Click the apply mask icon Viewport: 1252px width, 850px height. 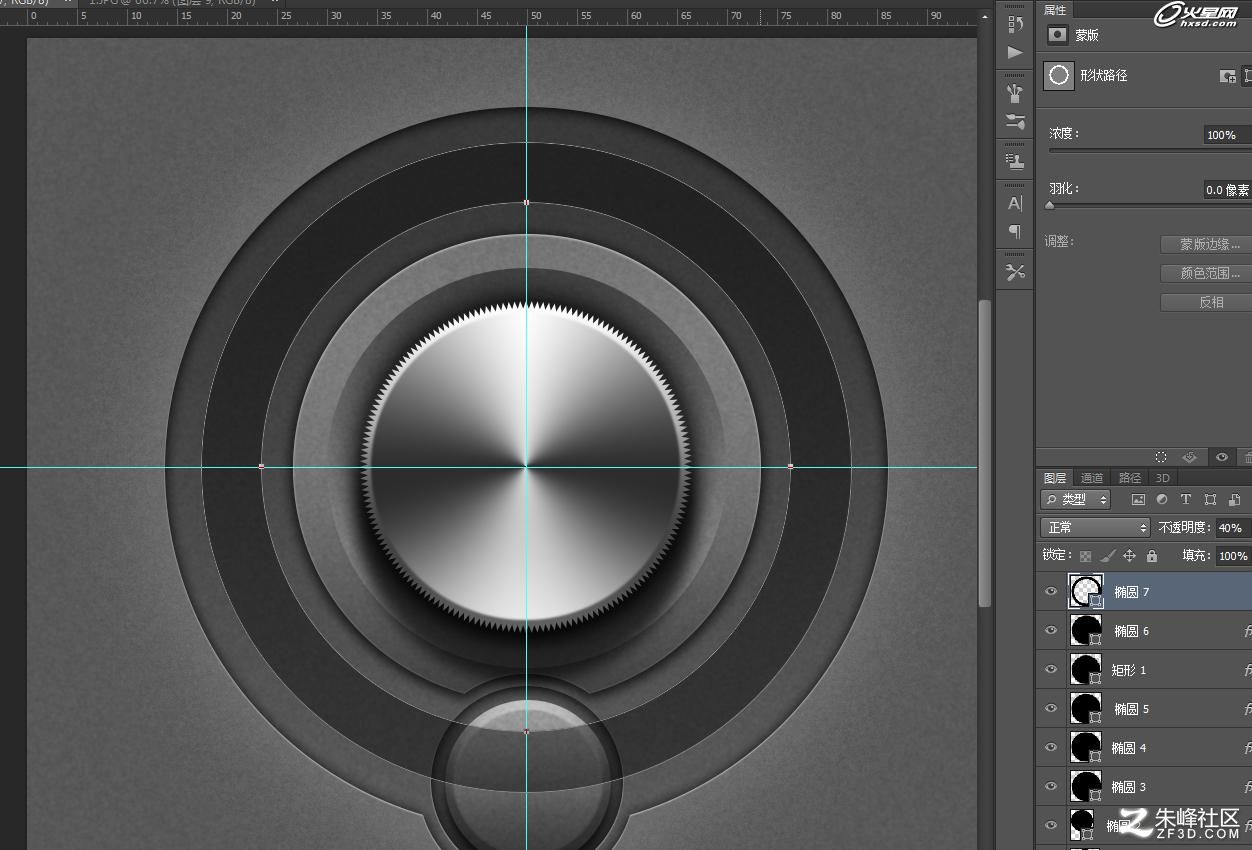click(1190, 457)
